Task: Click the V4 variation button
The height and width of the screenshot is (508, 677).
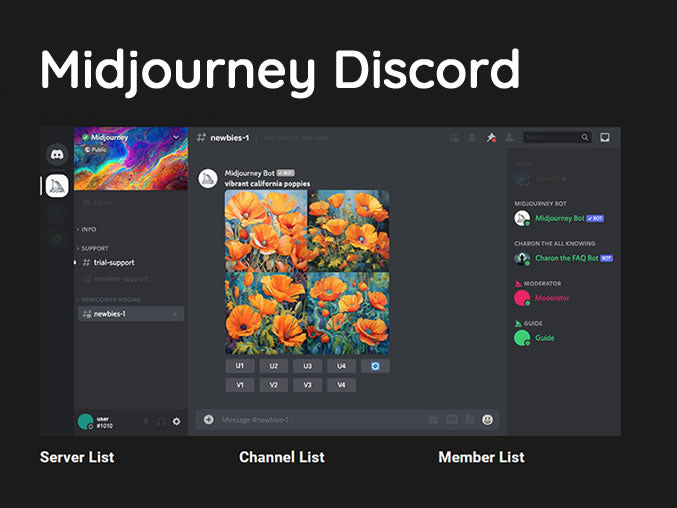Action: click(x=341, y=385)
